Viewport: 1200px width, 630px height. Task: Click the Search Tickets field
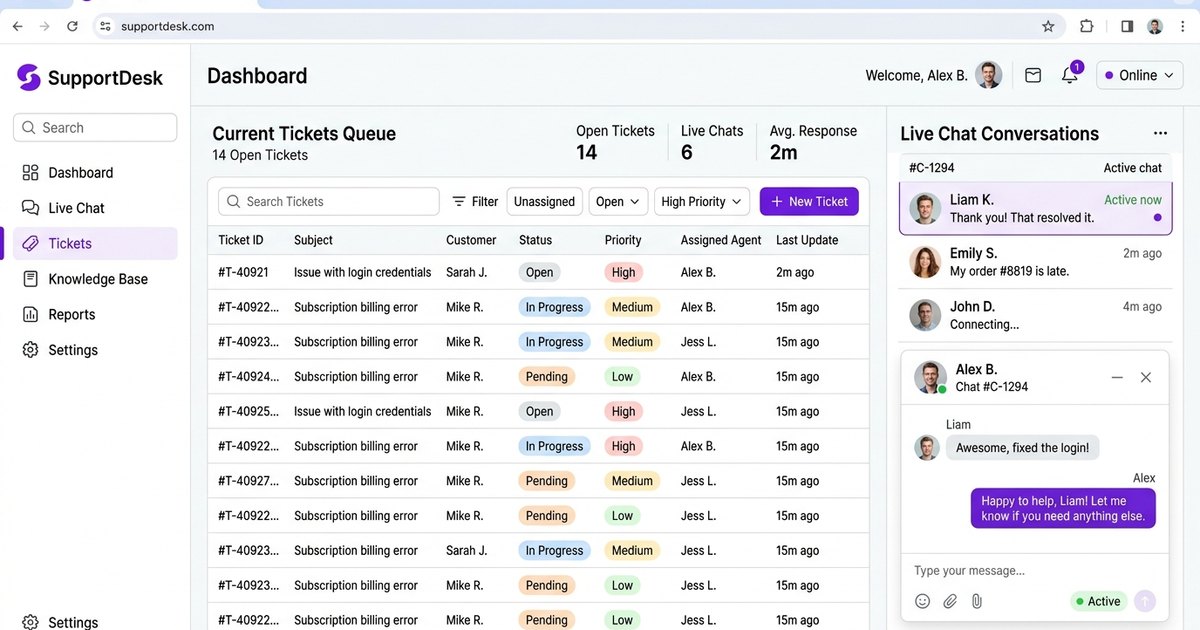329,201
